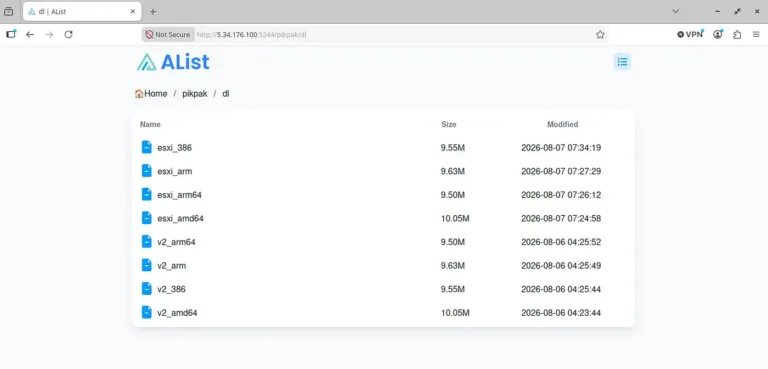Switch layout with the list view icon

(623, 62)
